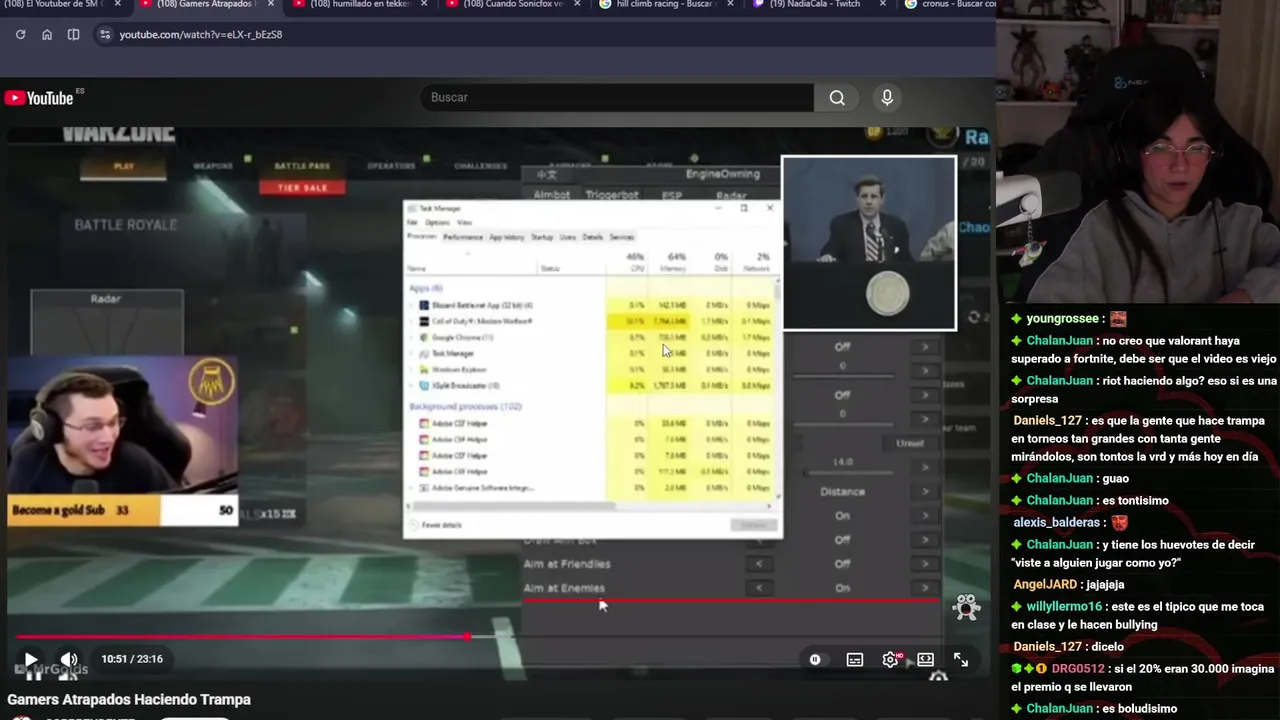Click the right arrow for "Aim at Friendlies"

tap(925, 564)
